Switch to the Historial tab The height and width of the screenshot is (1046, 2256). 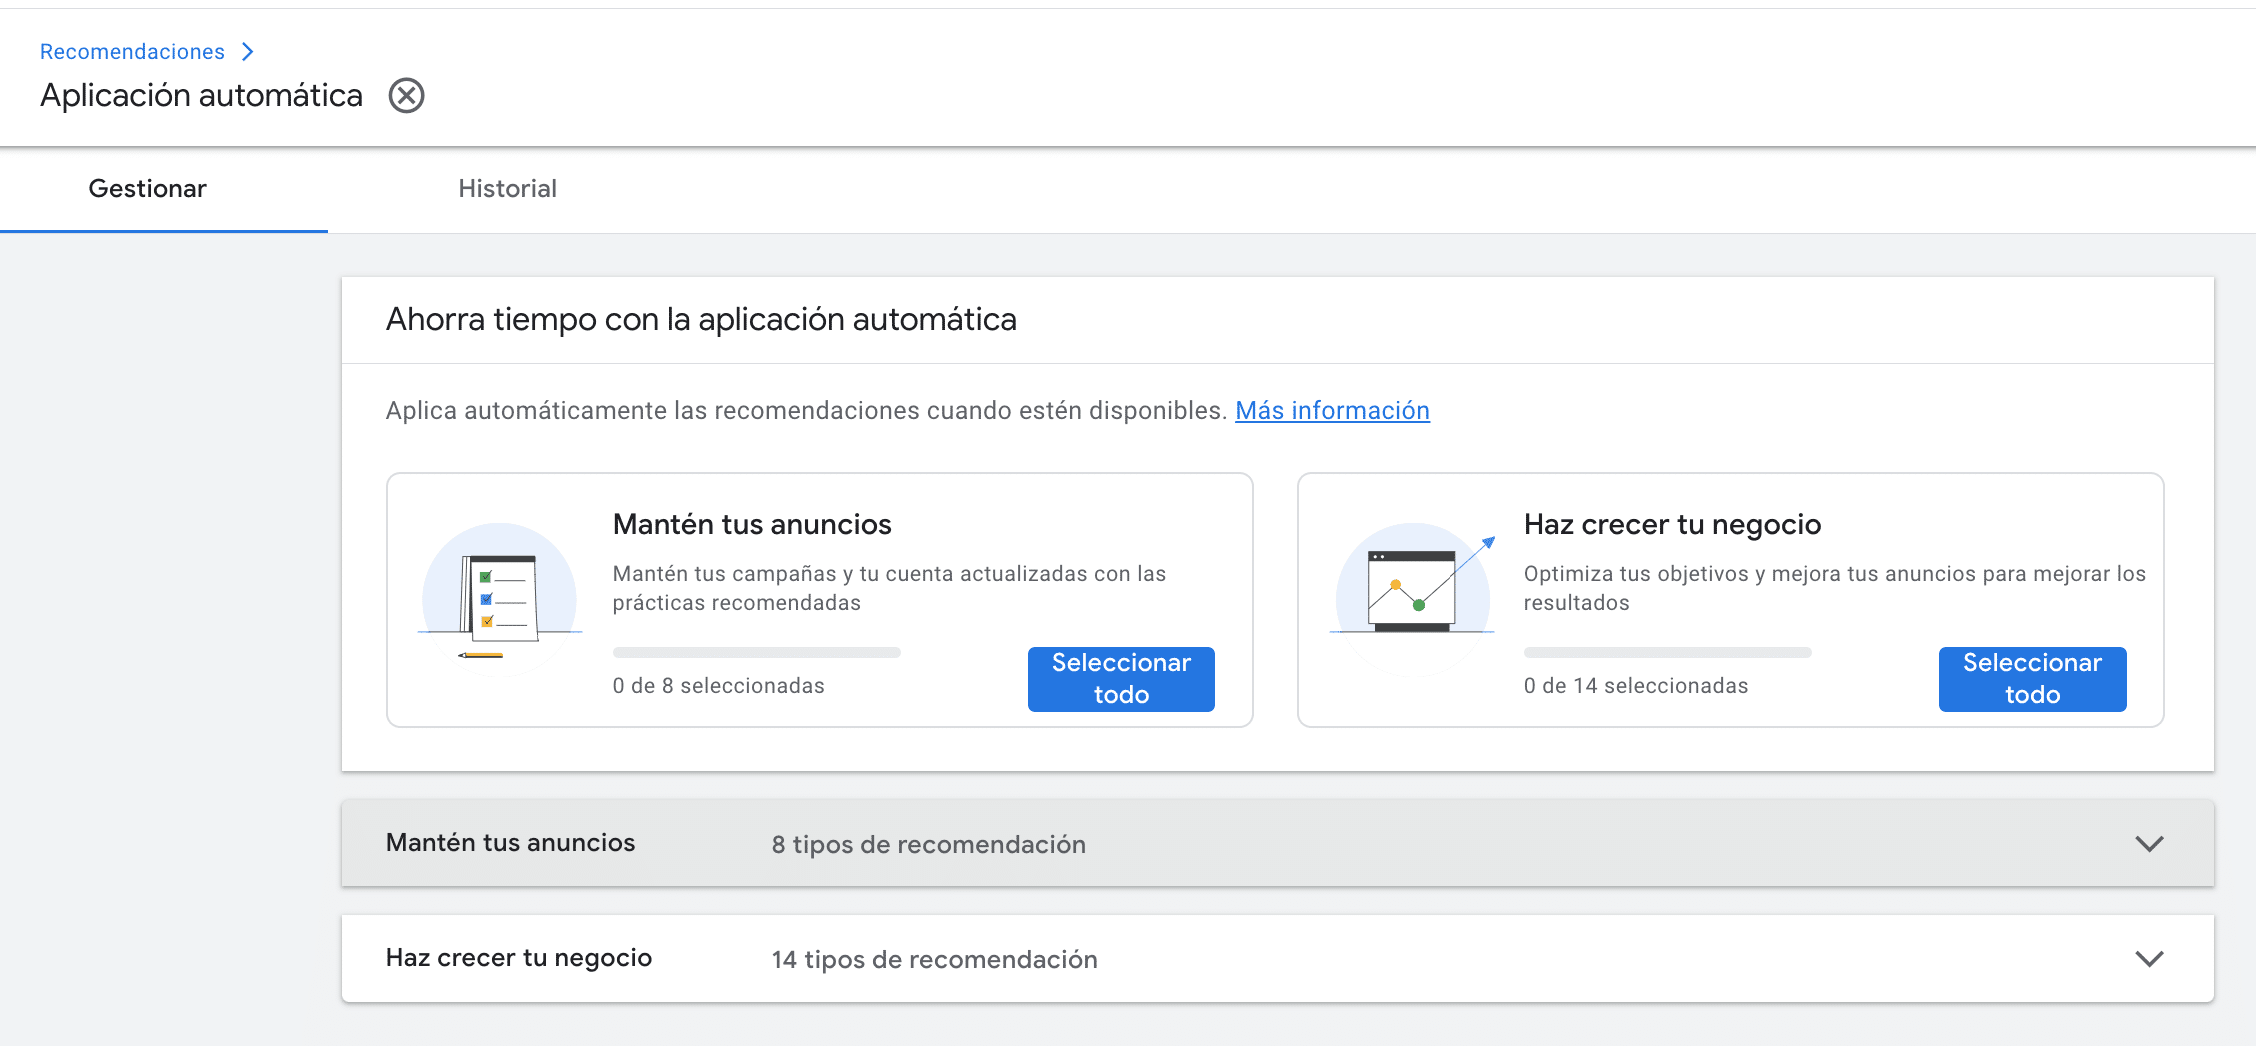(x=507, y=189)
